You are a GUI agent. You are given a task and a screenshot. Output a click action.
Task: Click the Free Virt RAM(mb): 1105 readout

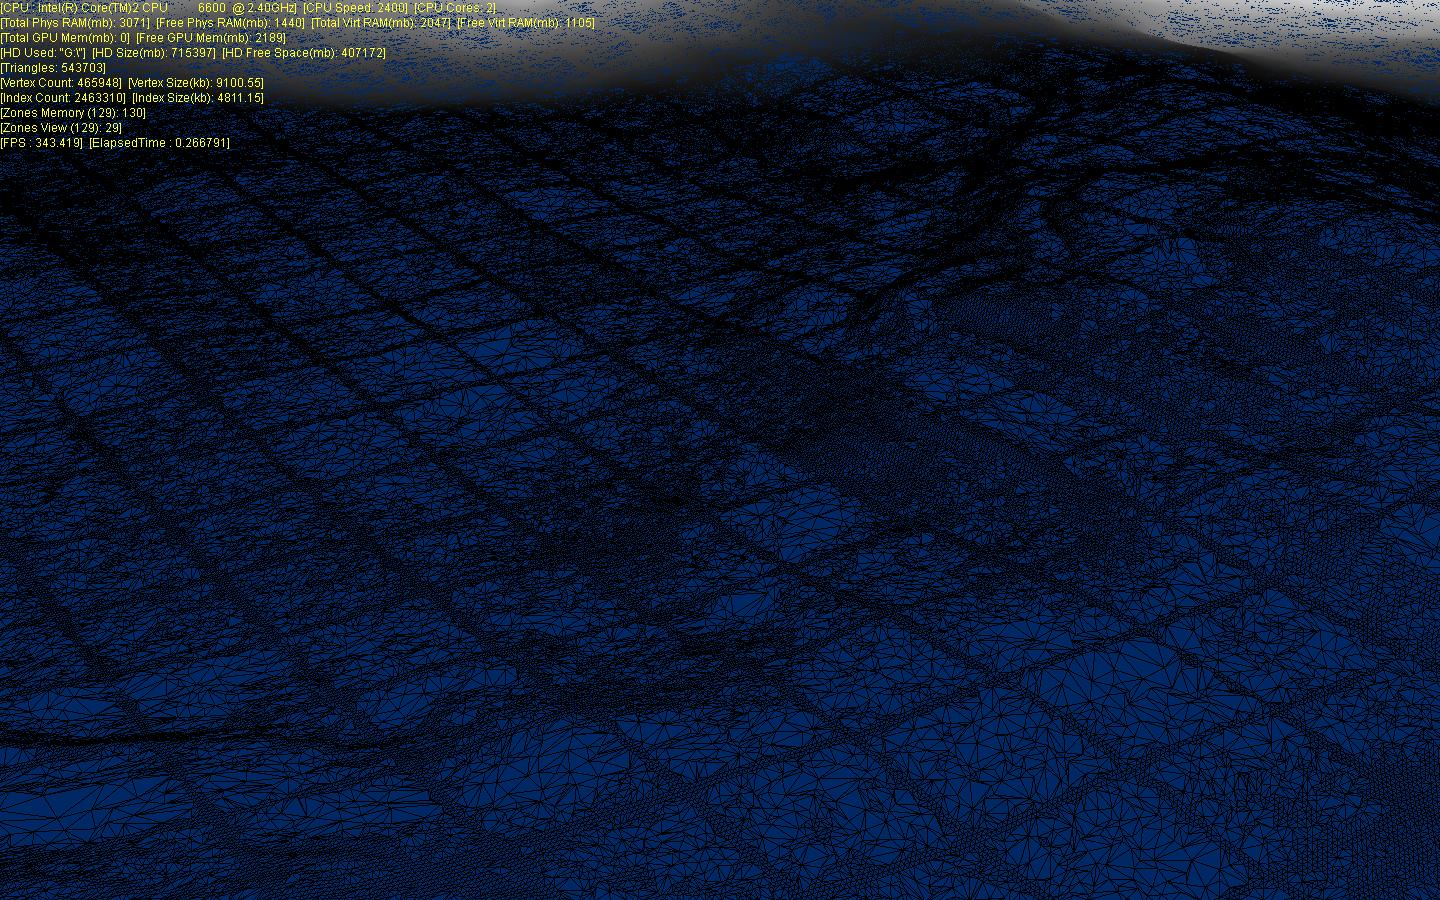coord(526,23)
